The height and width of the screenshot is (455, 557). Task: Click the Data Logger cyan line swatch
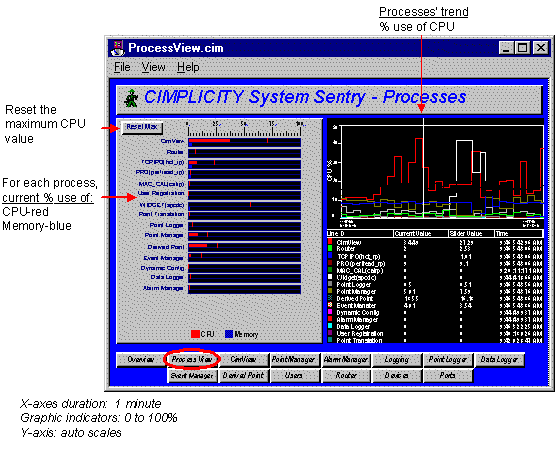click(330, 326)
